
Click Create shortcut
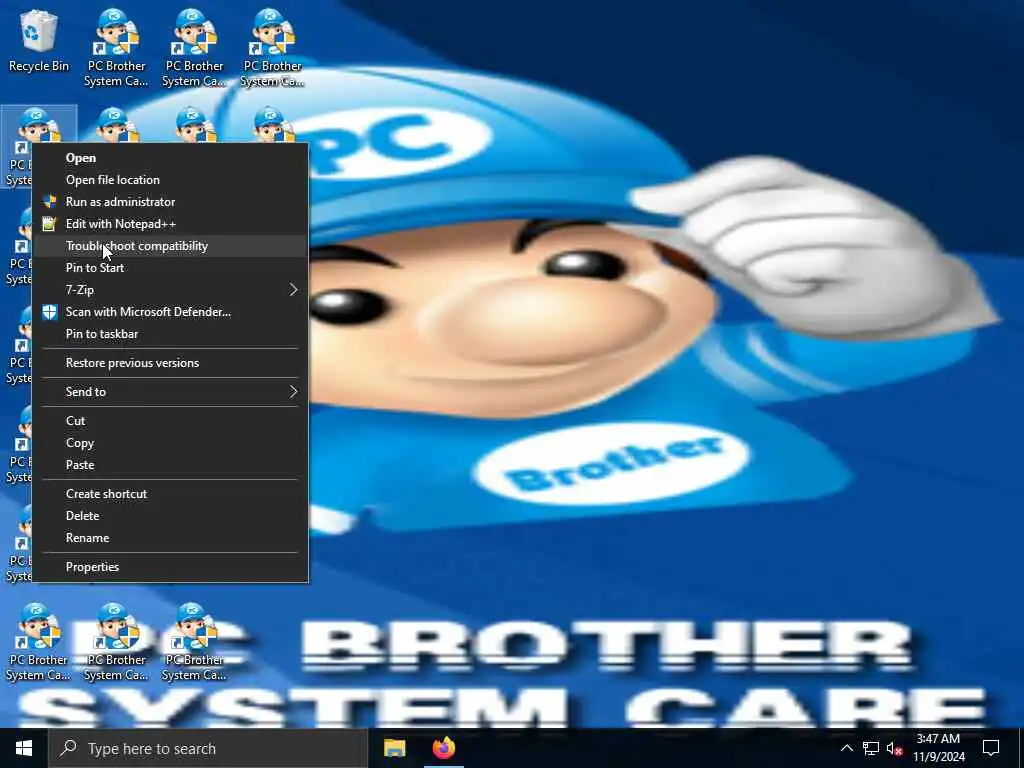(x=170, y=494)
